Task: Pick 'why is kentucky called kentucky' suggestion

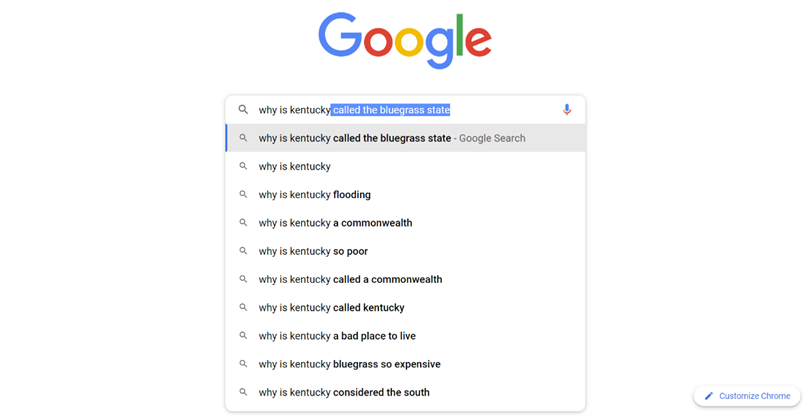Action: click(331, 308)
